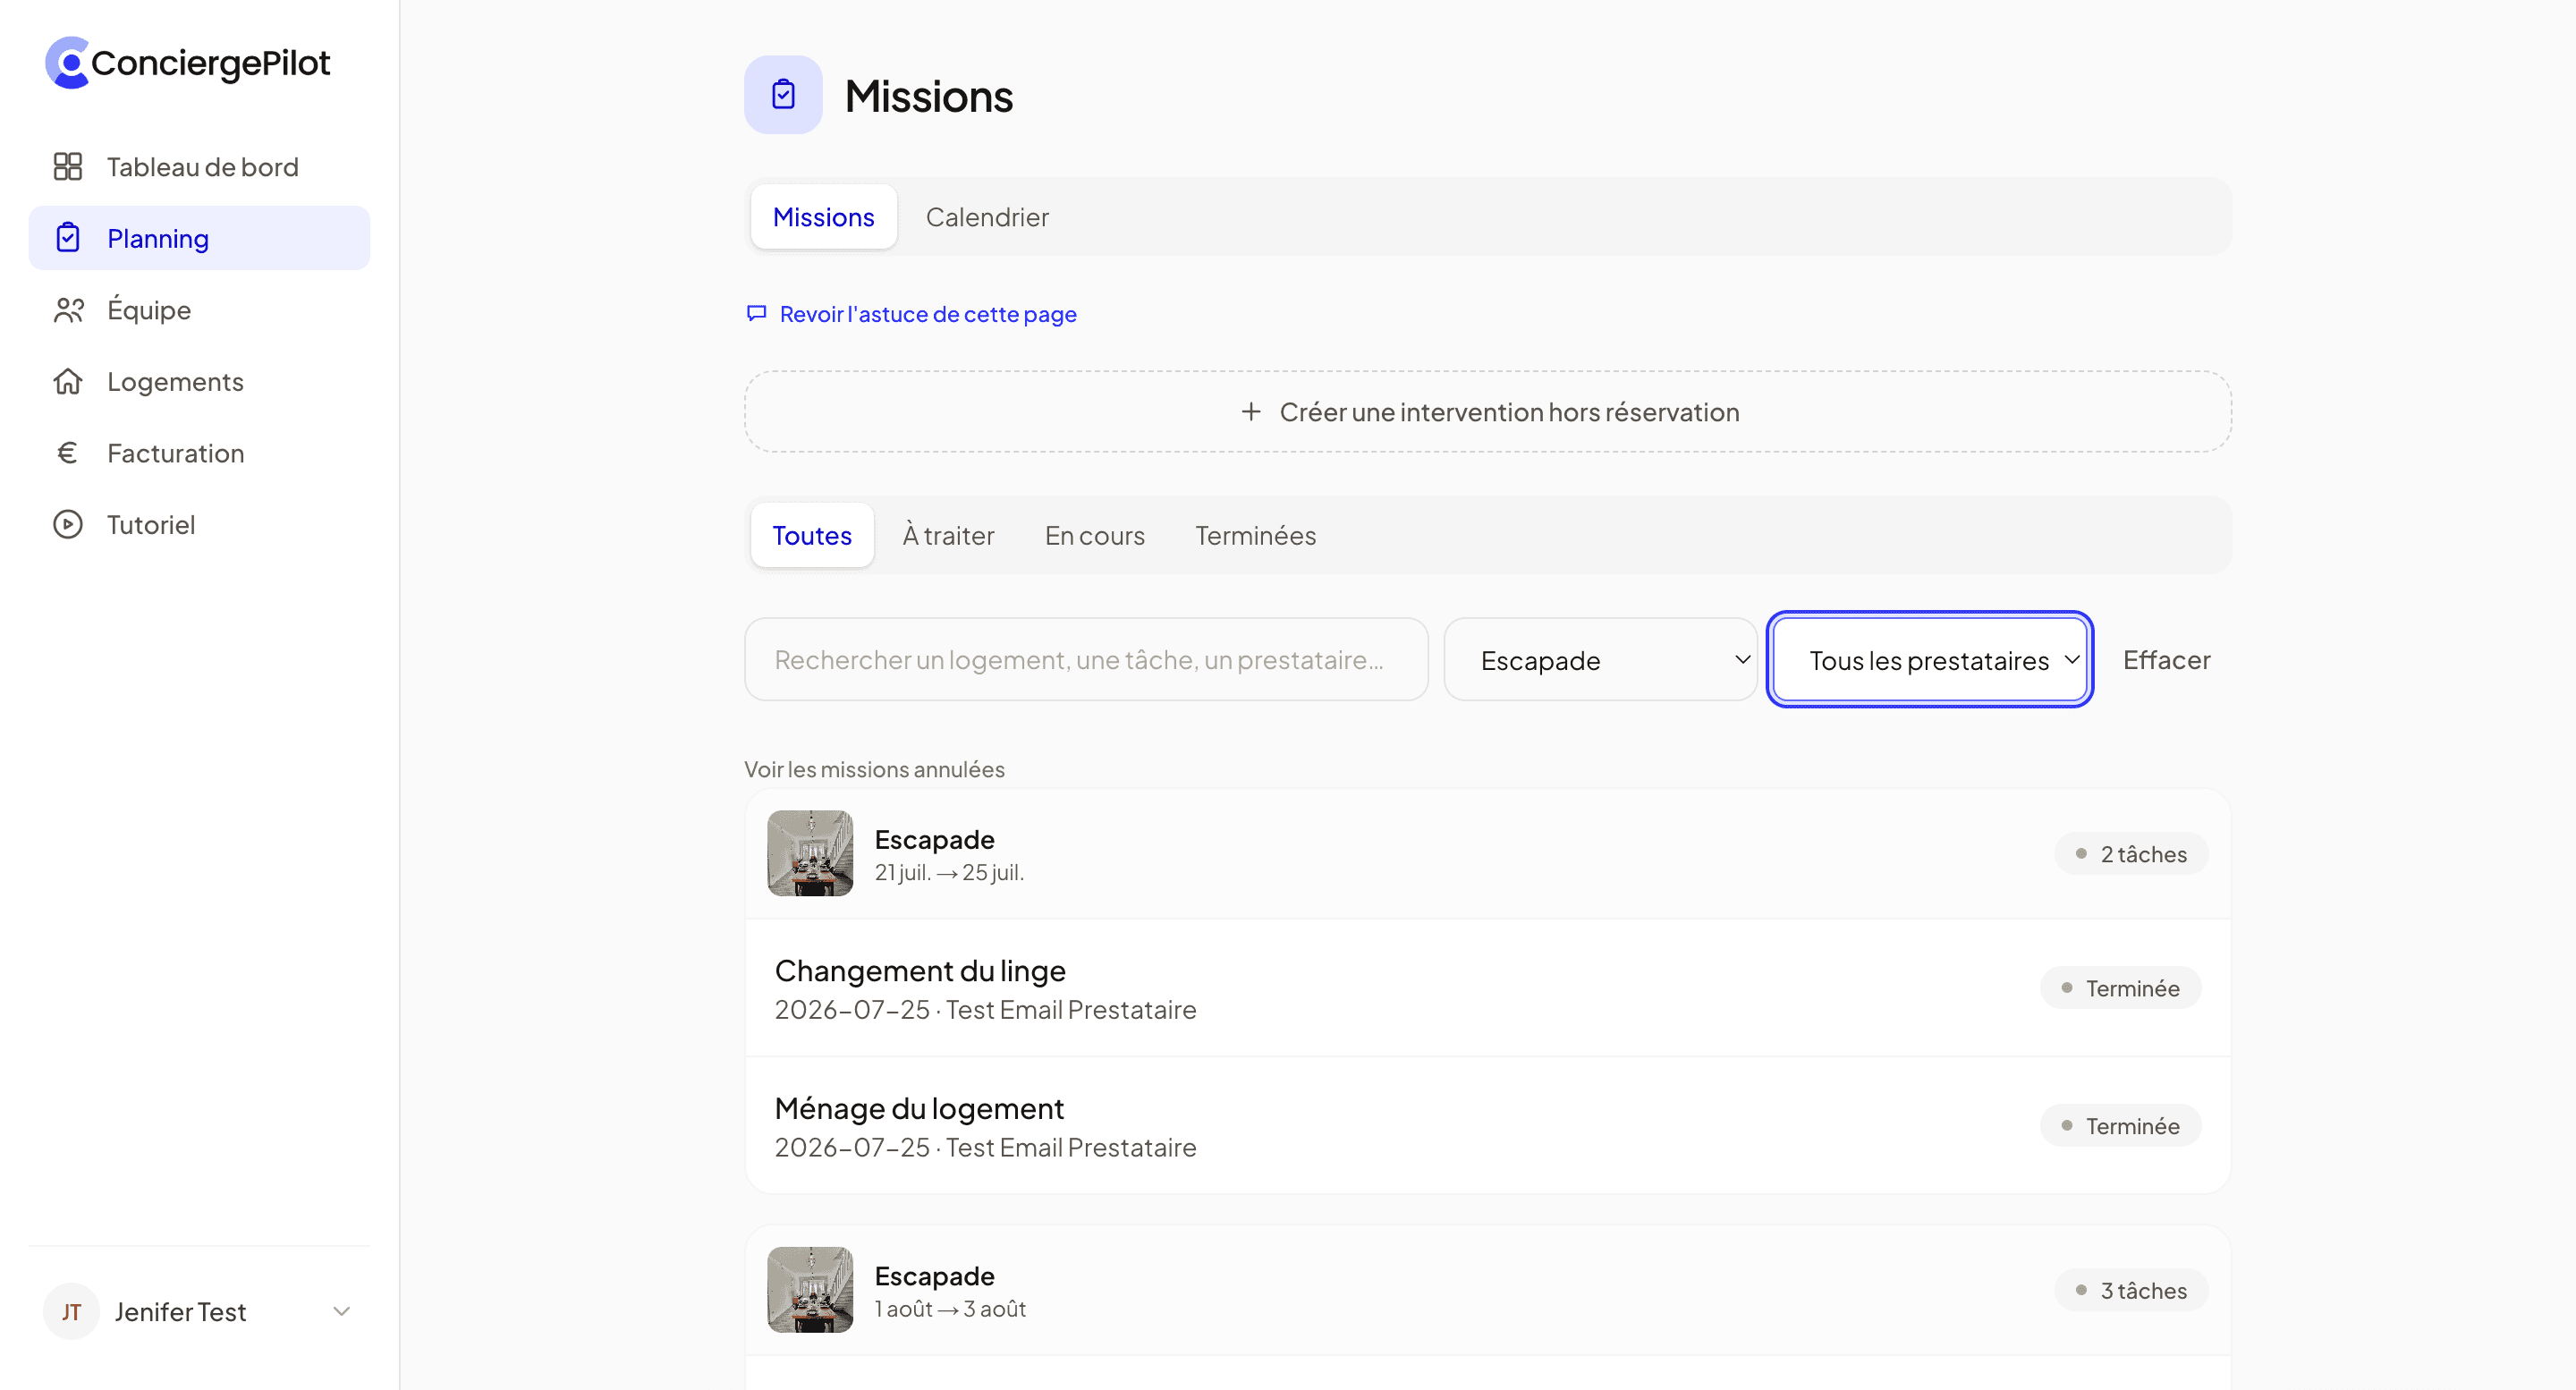Click Créer une intervention hors réservation

(x=1487, y=412)
